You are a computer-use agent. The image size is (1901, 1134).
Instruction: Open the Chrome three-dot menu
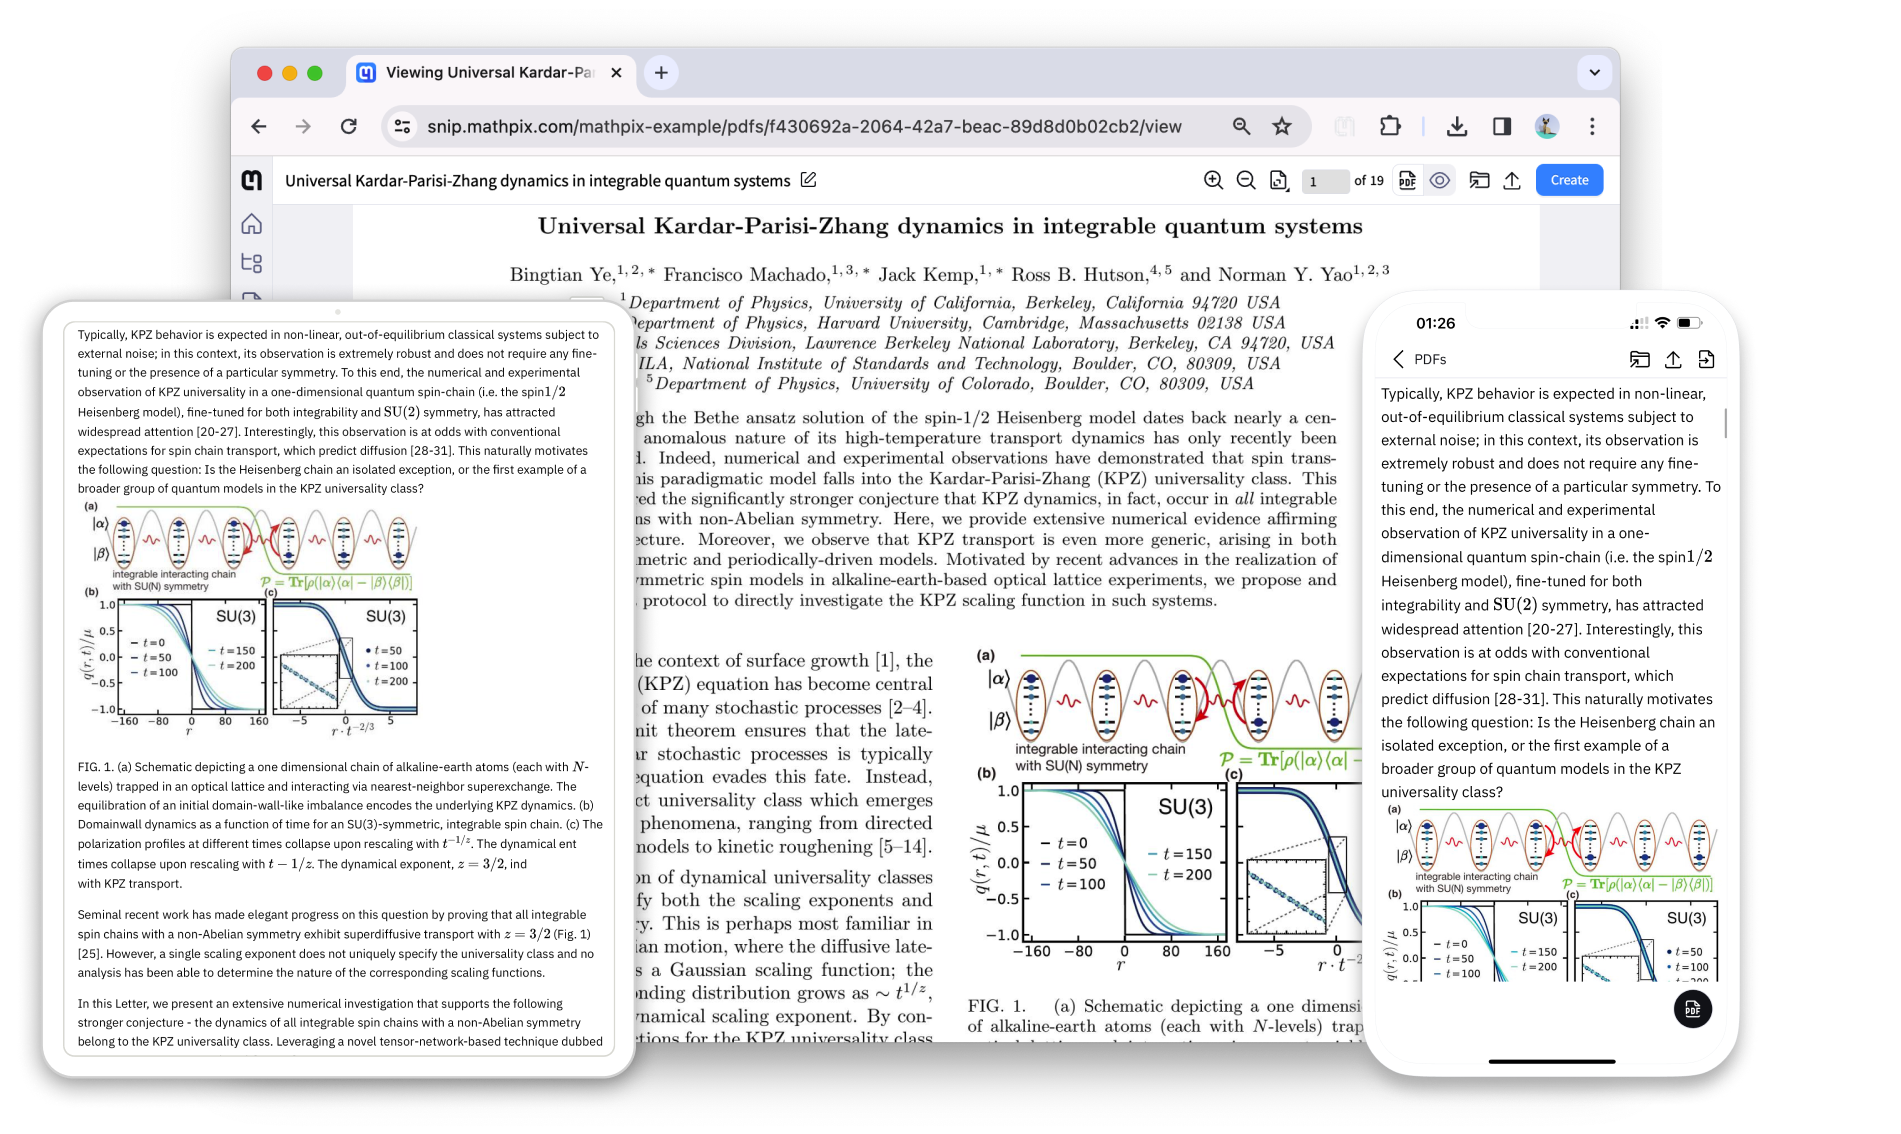pos(1592,126)
